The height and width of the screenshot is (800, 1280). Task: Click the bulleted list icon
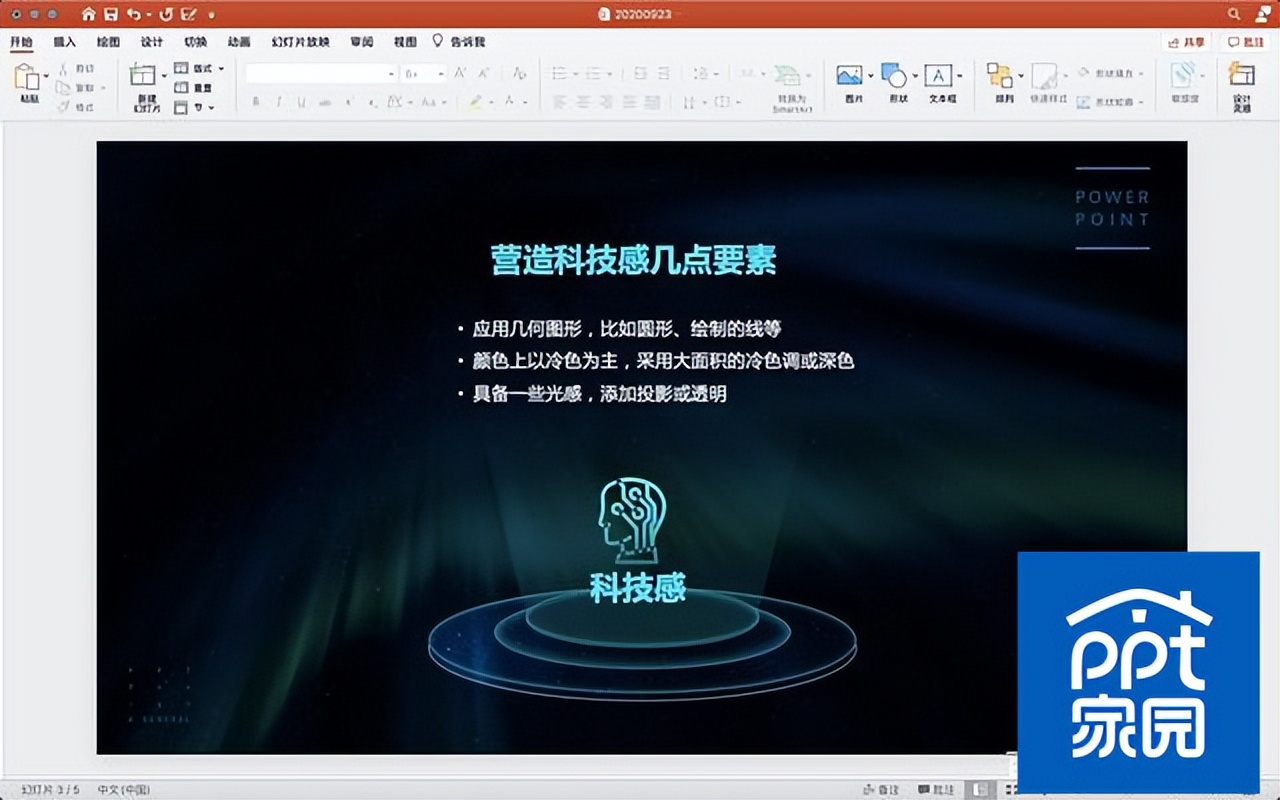560,73
